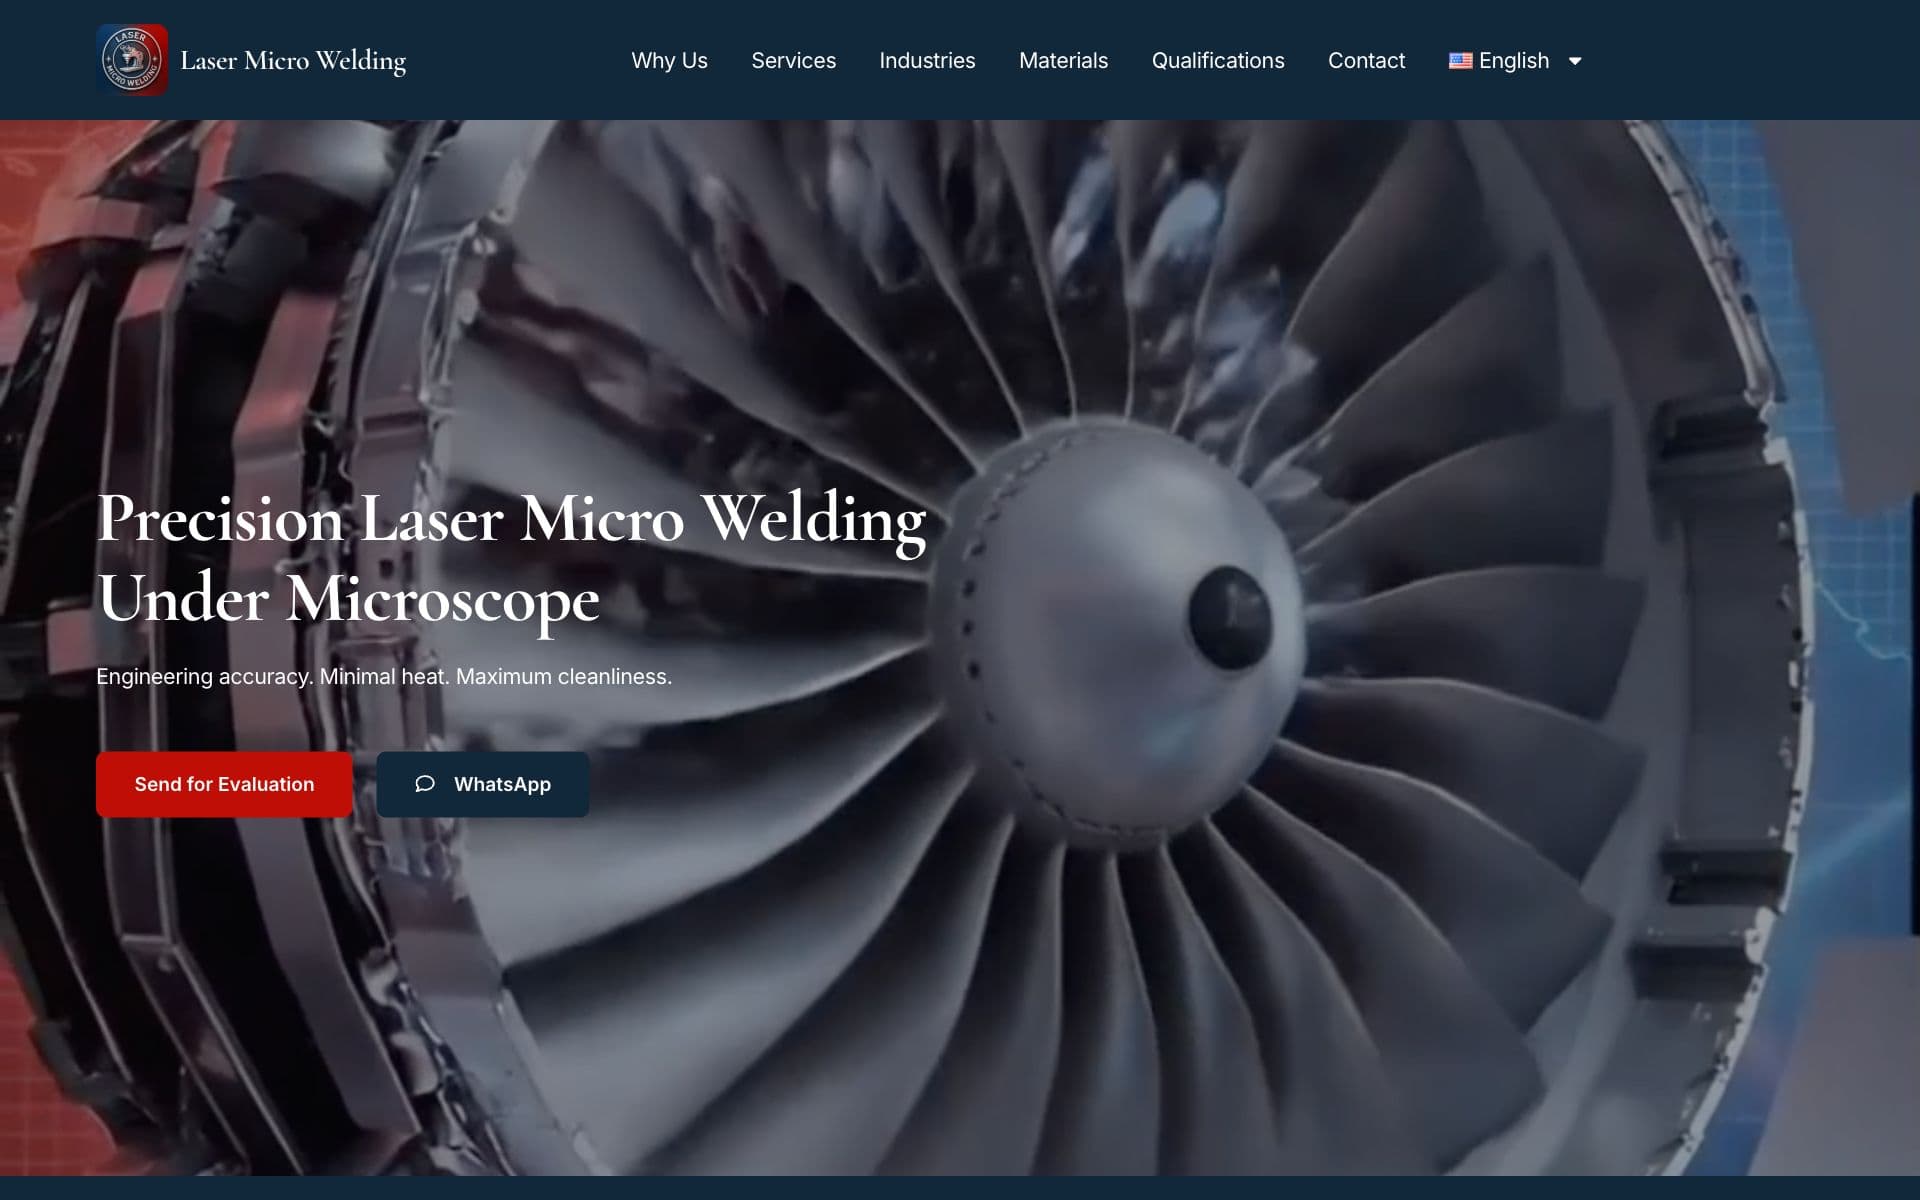Open the Why Us menu item
Viewport: 1920px width, 1200px height.
pyautogui.click(x=669, y=61)
